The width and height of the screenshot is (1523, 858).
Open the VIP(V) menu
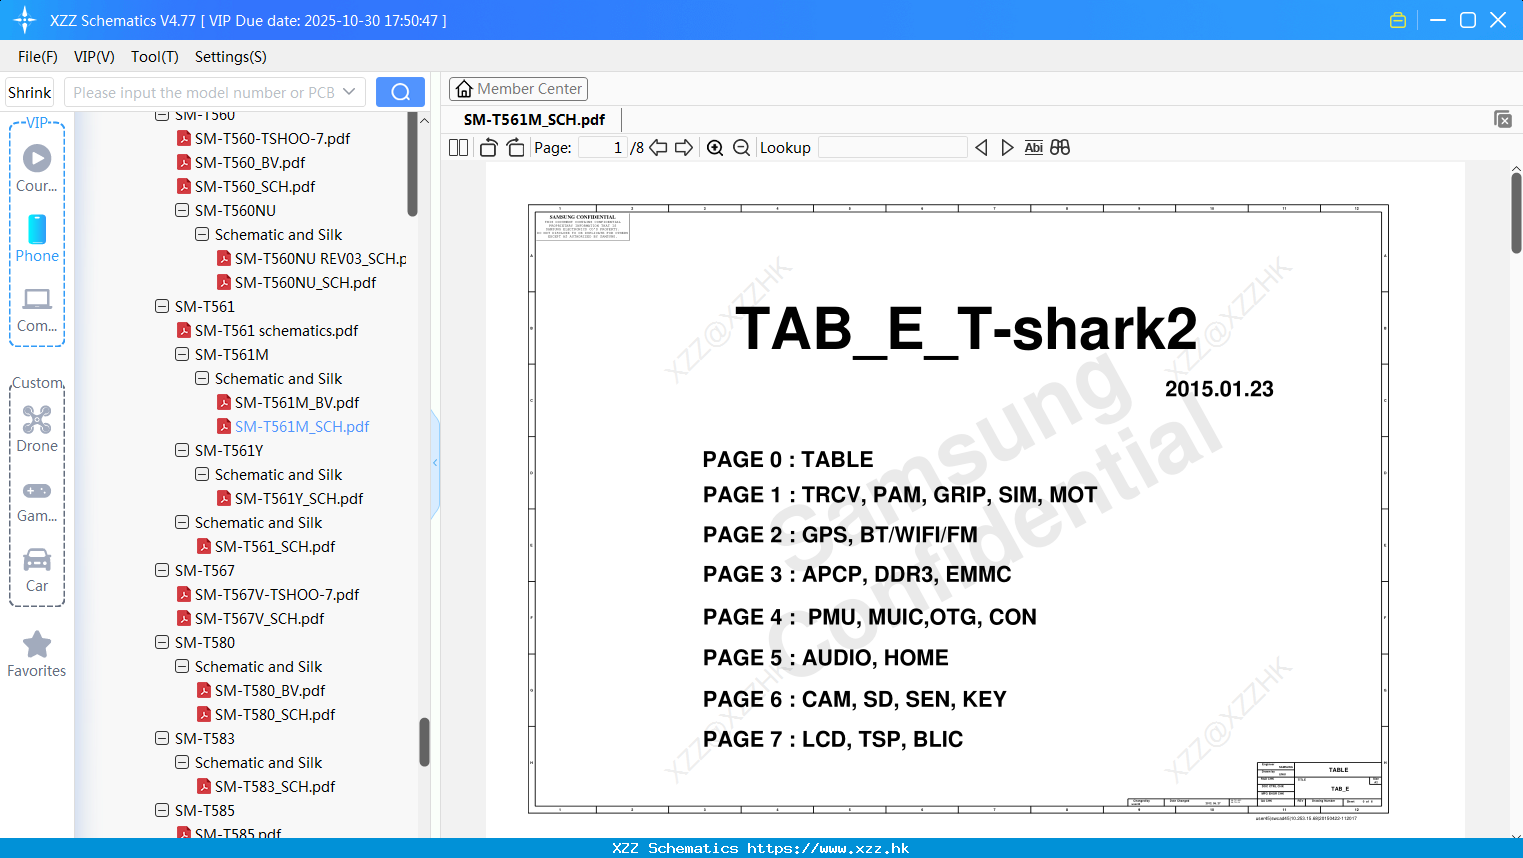(94, 57)
